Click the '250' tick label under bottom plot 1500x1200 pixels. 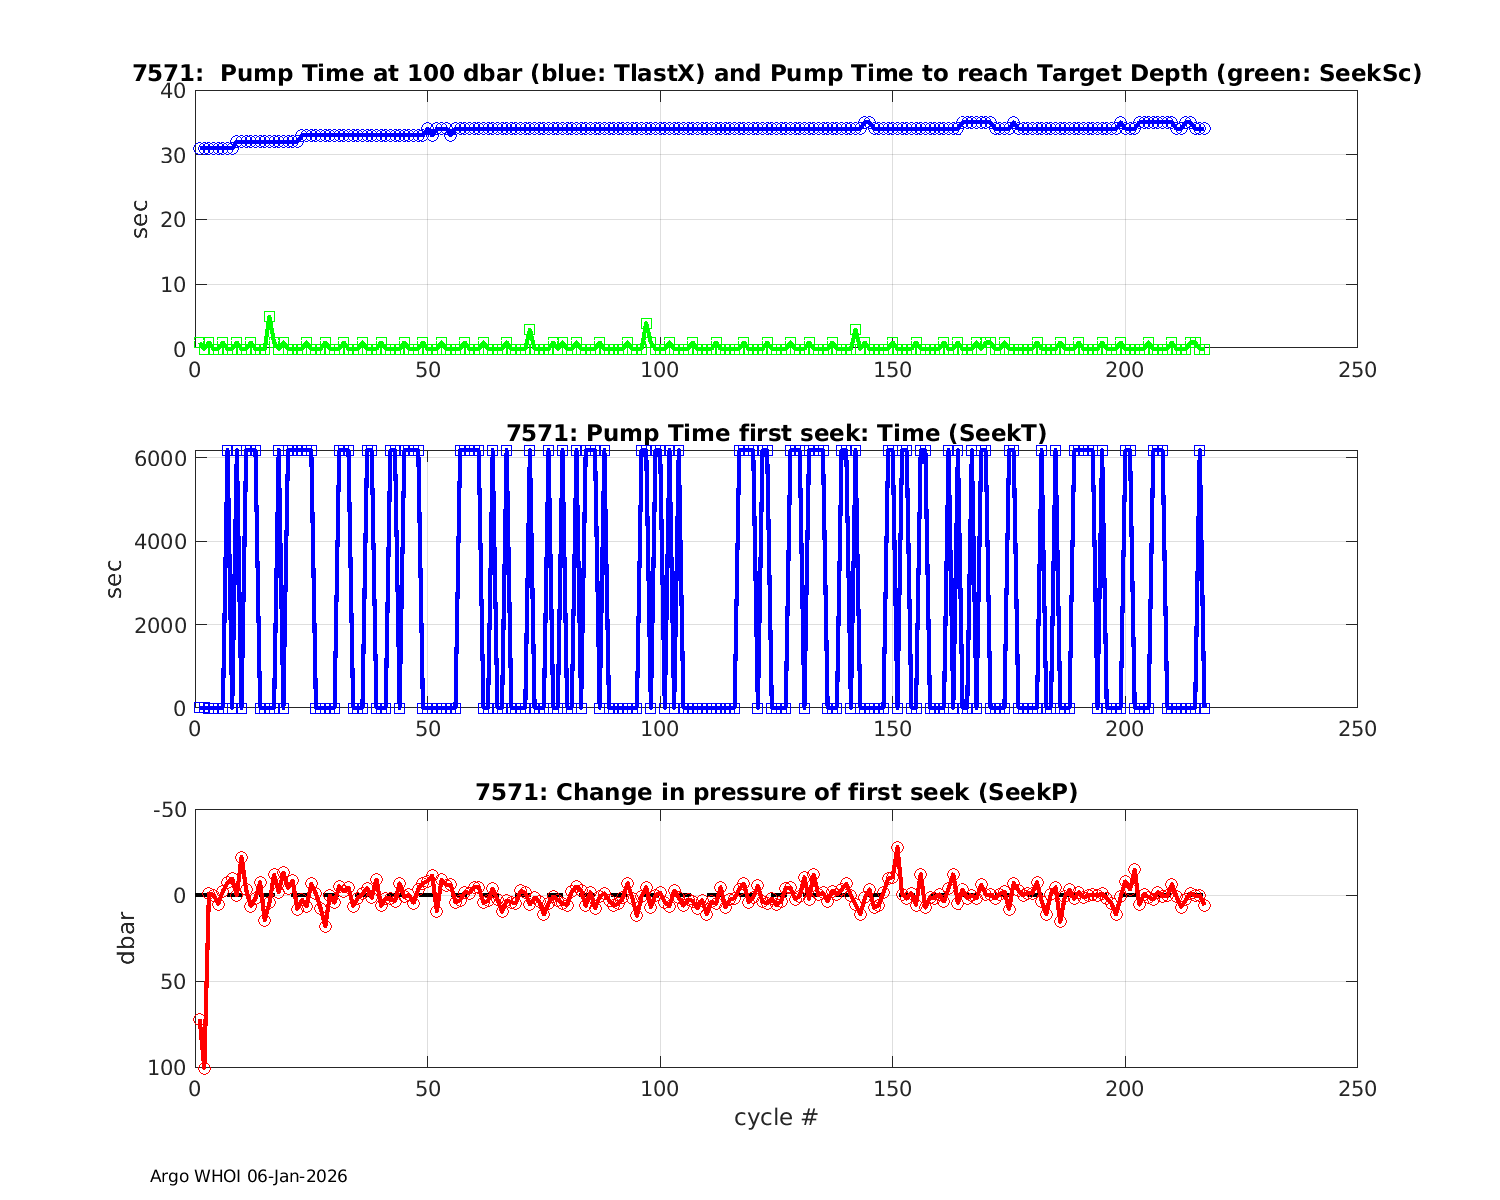click(x=1356, y=1089)
